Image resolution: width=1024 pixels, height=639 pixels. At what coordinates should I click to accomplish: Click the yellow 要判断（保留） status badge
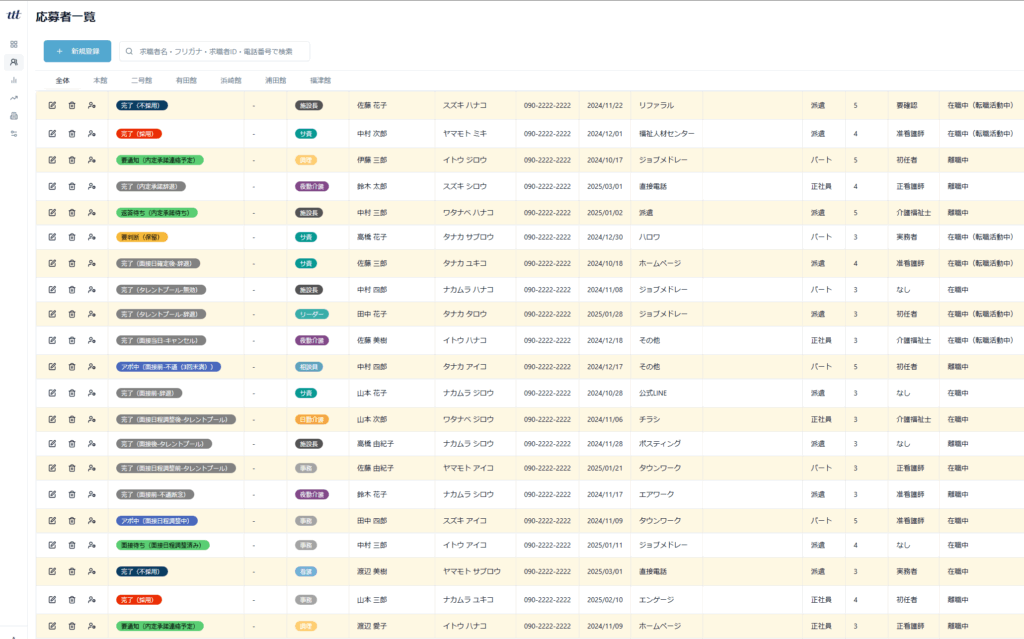click(x=142, y=237)
